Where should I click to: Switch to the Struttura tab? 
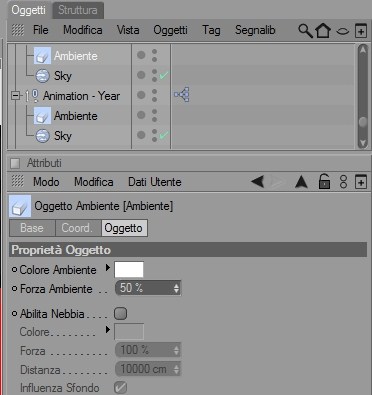click(x=78, y=10)
